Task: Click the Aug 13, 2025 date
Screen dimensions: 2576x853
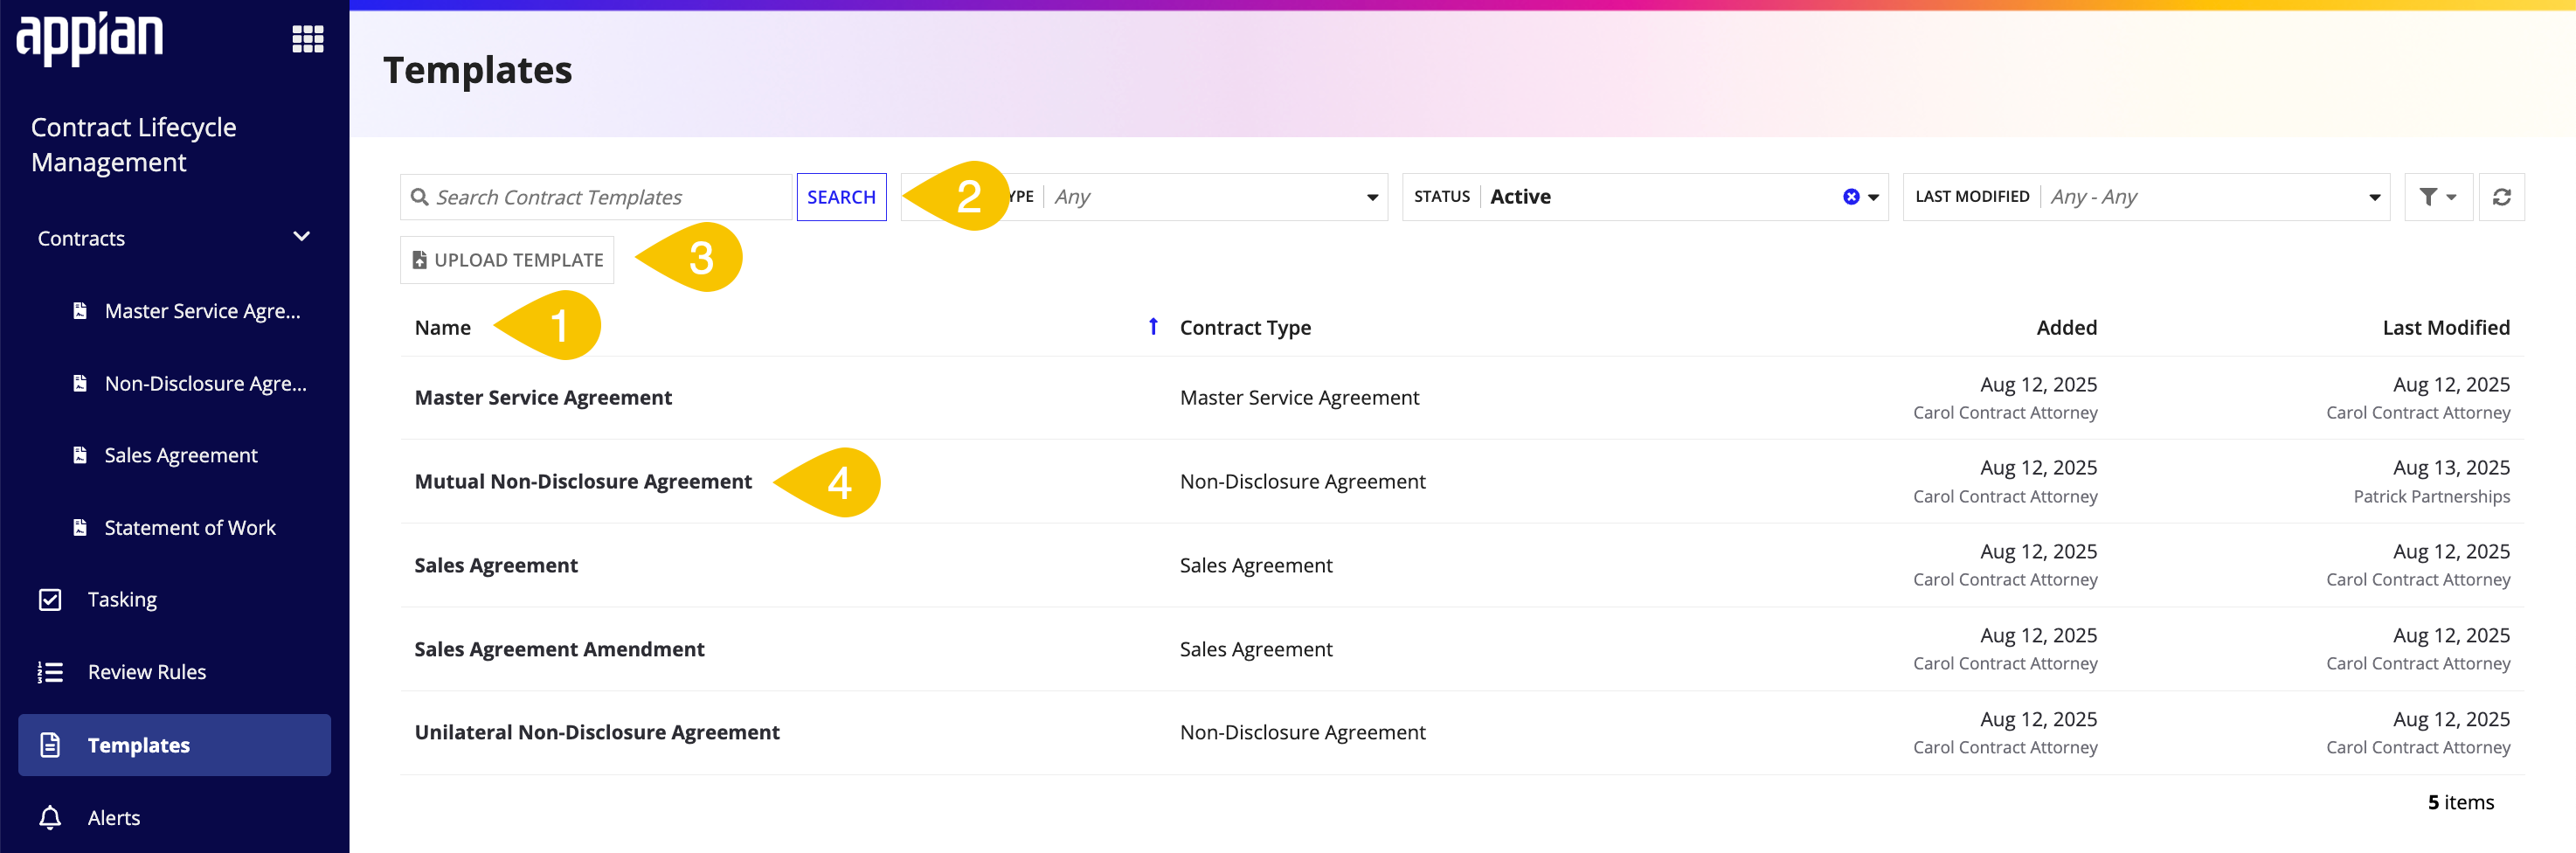Action: click(x=2451, y=467)
